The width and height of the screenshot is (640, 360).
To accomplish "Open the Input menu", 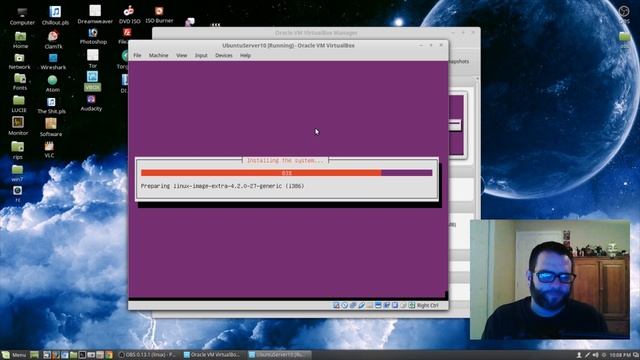I will coord(201,55).
